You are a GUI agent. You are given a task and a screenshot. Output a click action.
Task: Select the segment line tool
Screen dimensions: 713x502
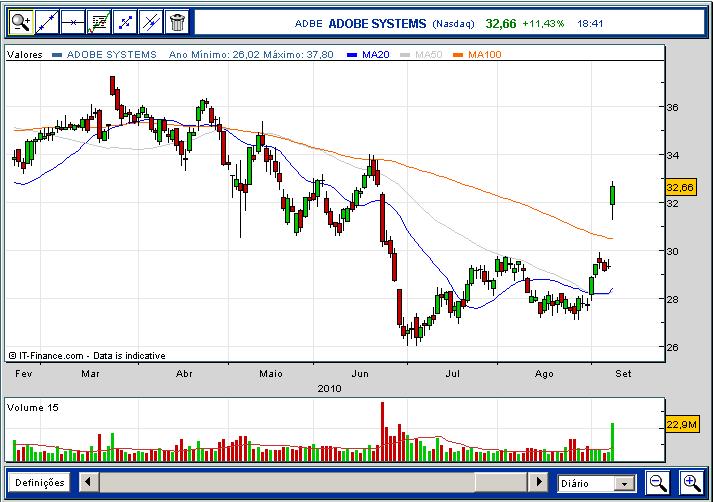point(125,22)
